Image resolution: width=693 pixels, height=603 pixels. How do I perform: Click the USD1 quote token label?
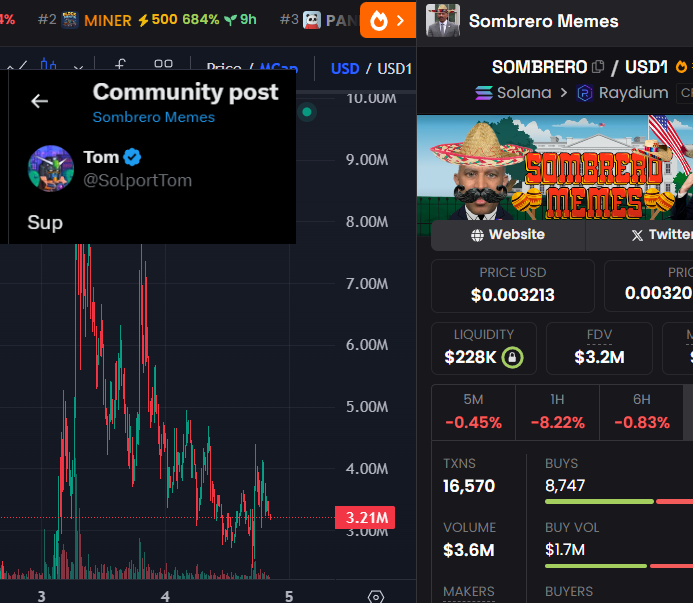[646, 67]
